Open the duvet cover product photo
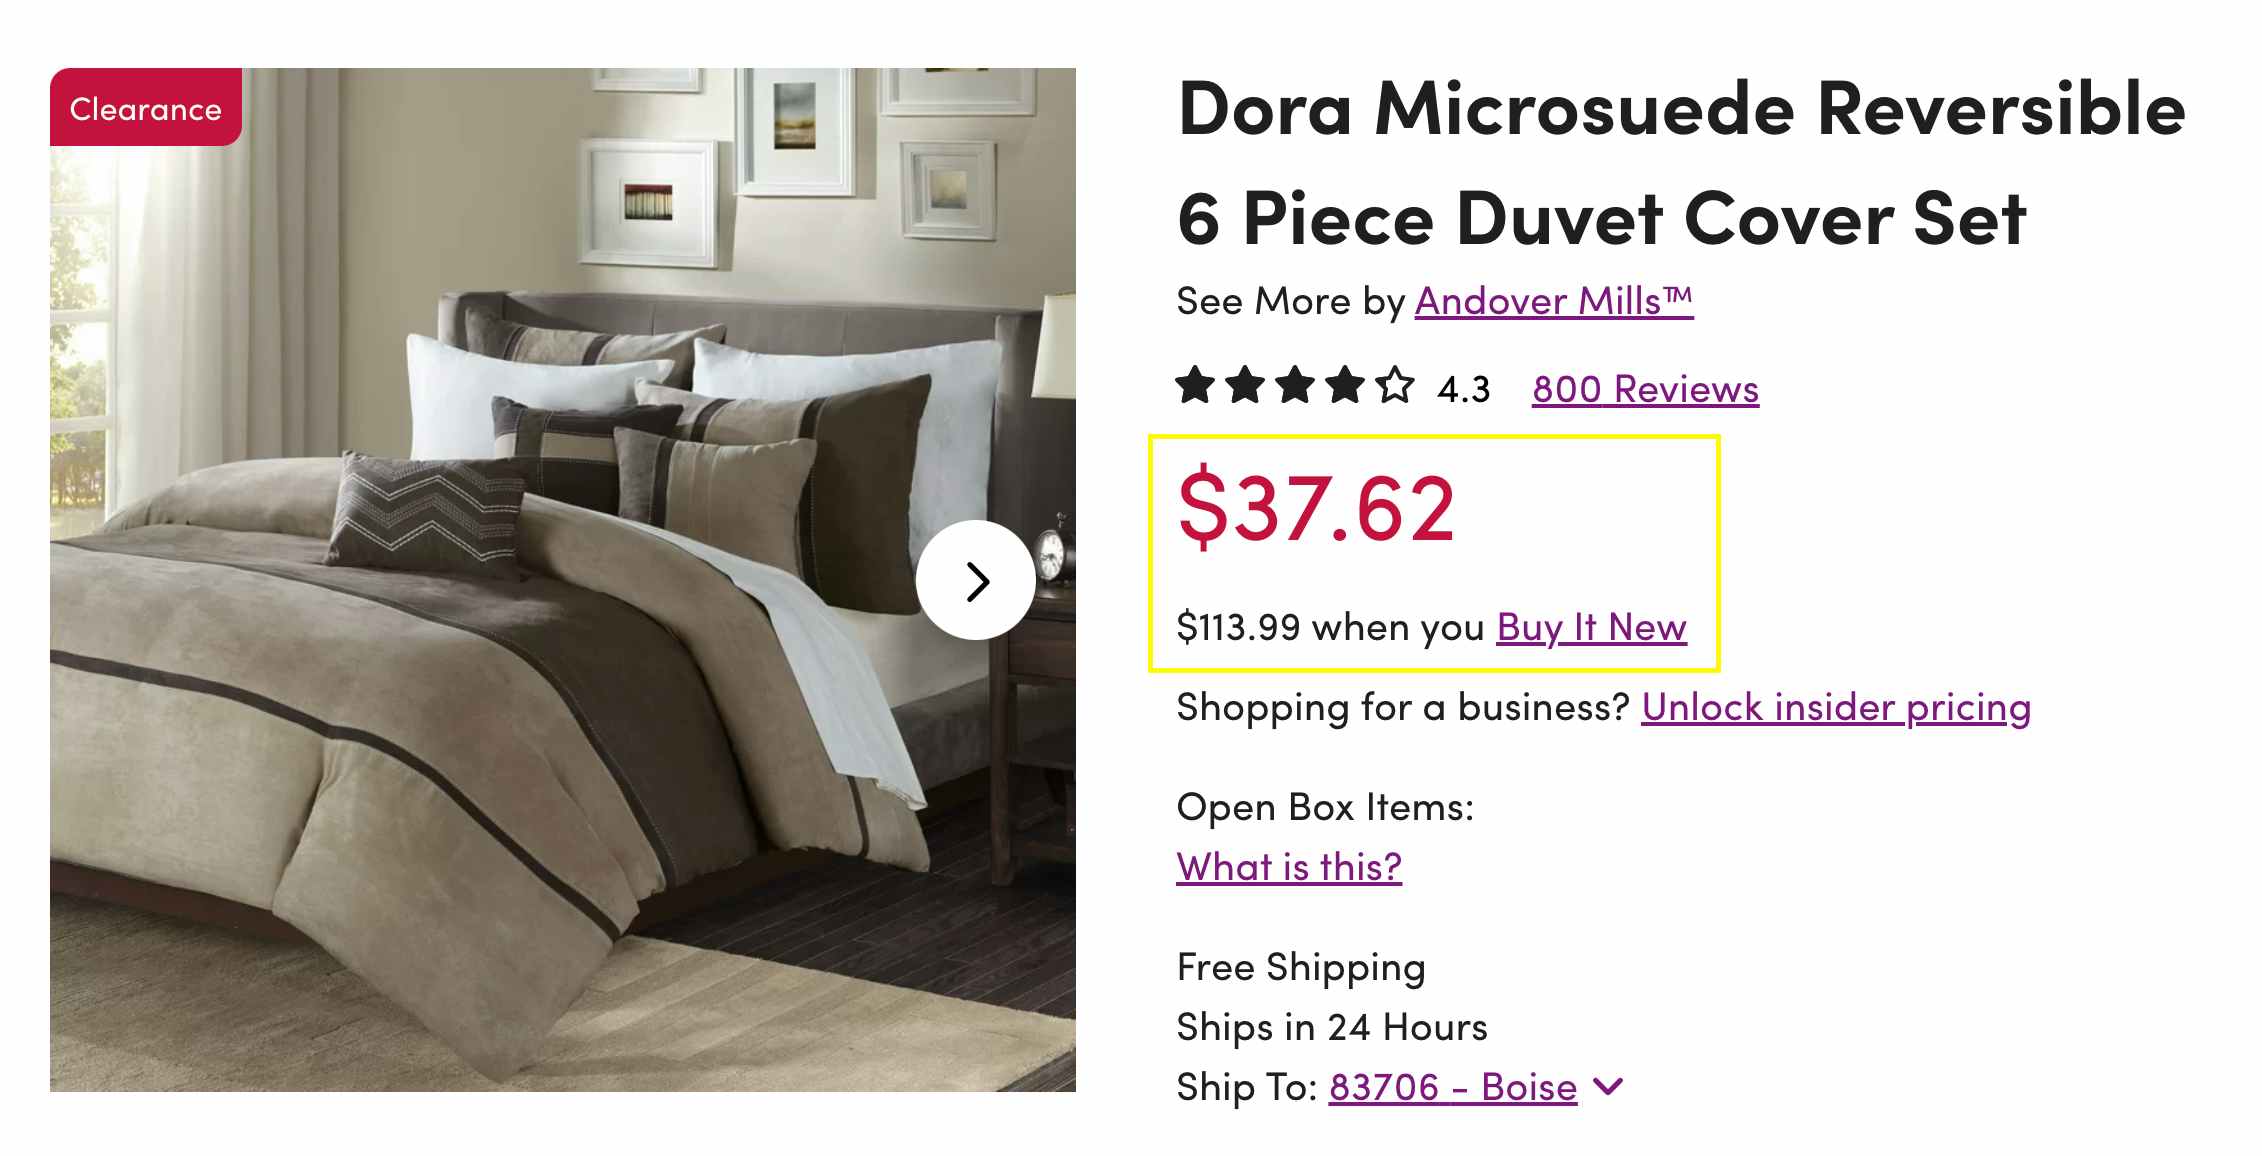Image resolution: width=2262 pixels, height=1156 pixels. point(500,650)
